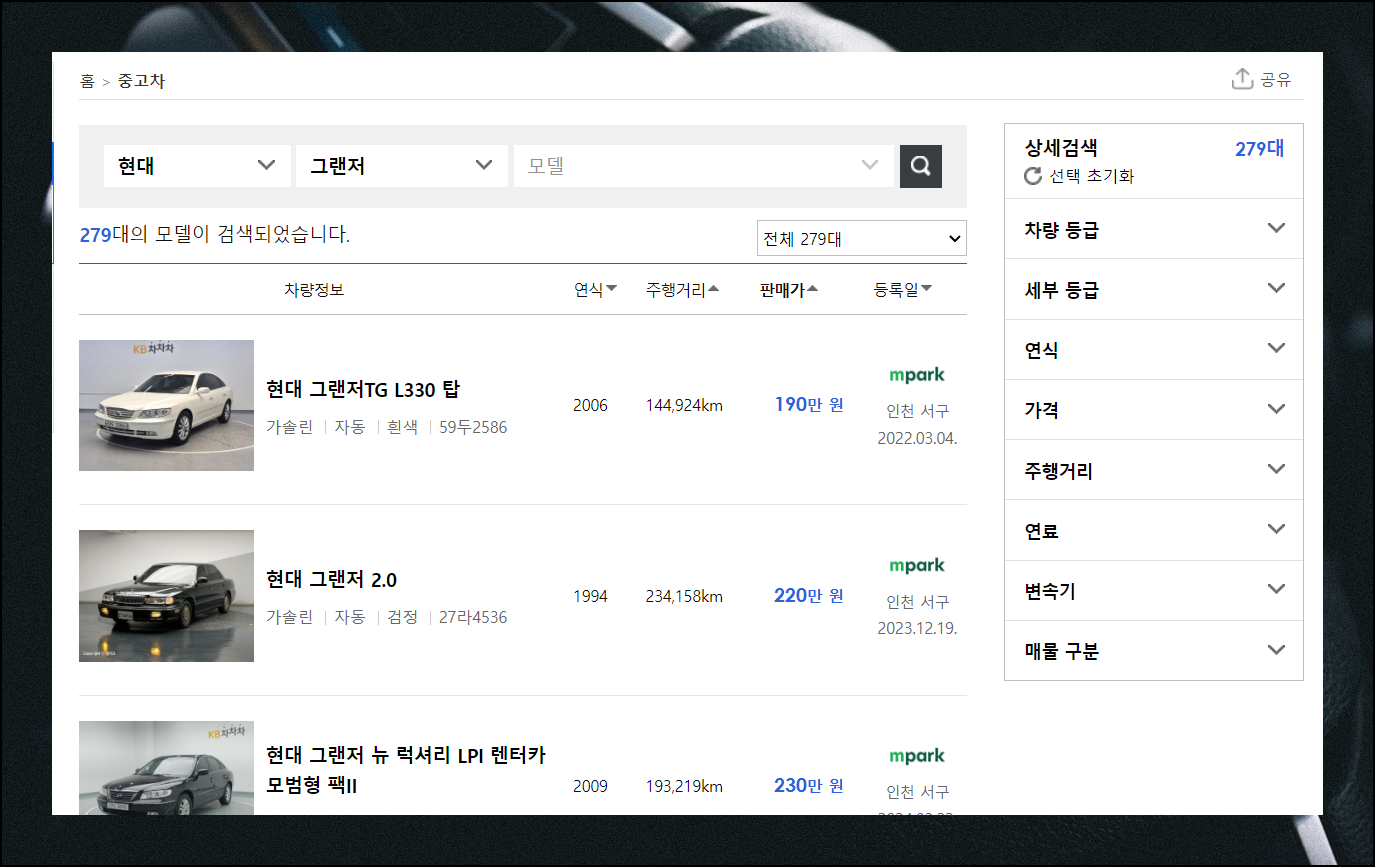Expand the 세부 등급 filter
The width and height of the screenshot is (1375, 867).
[x=1154, y=289]
